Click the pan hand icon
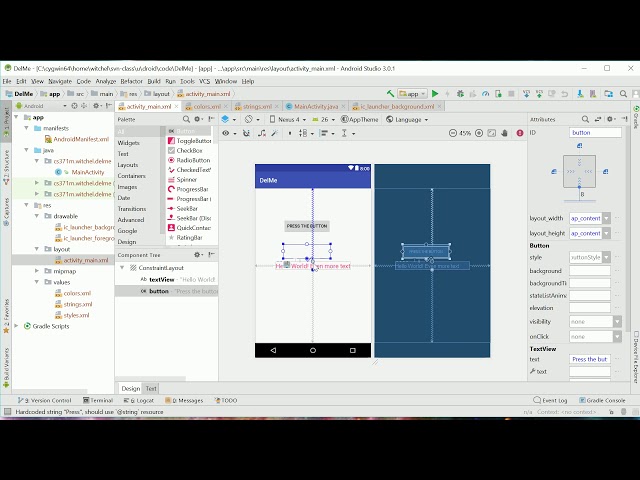640x480 pixels. click(505, 133)
